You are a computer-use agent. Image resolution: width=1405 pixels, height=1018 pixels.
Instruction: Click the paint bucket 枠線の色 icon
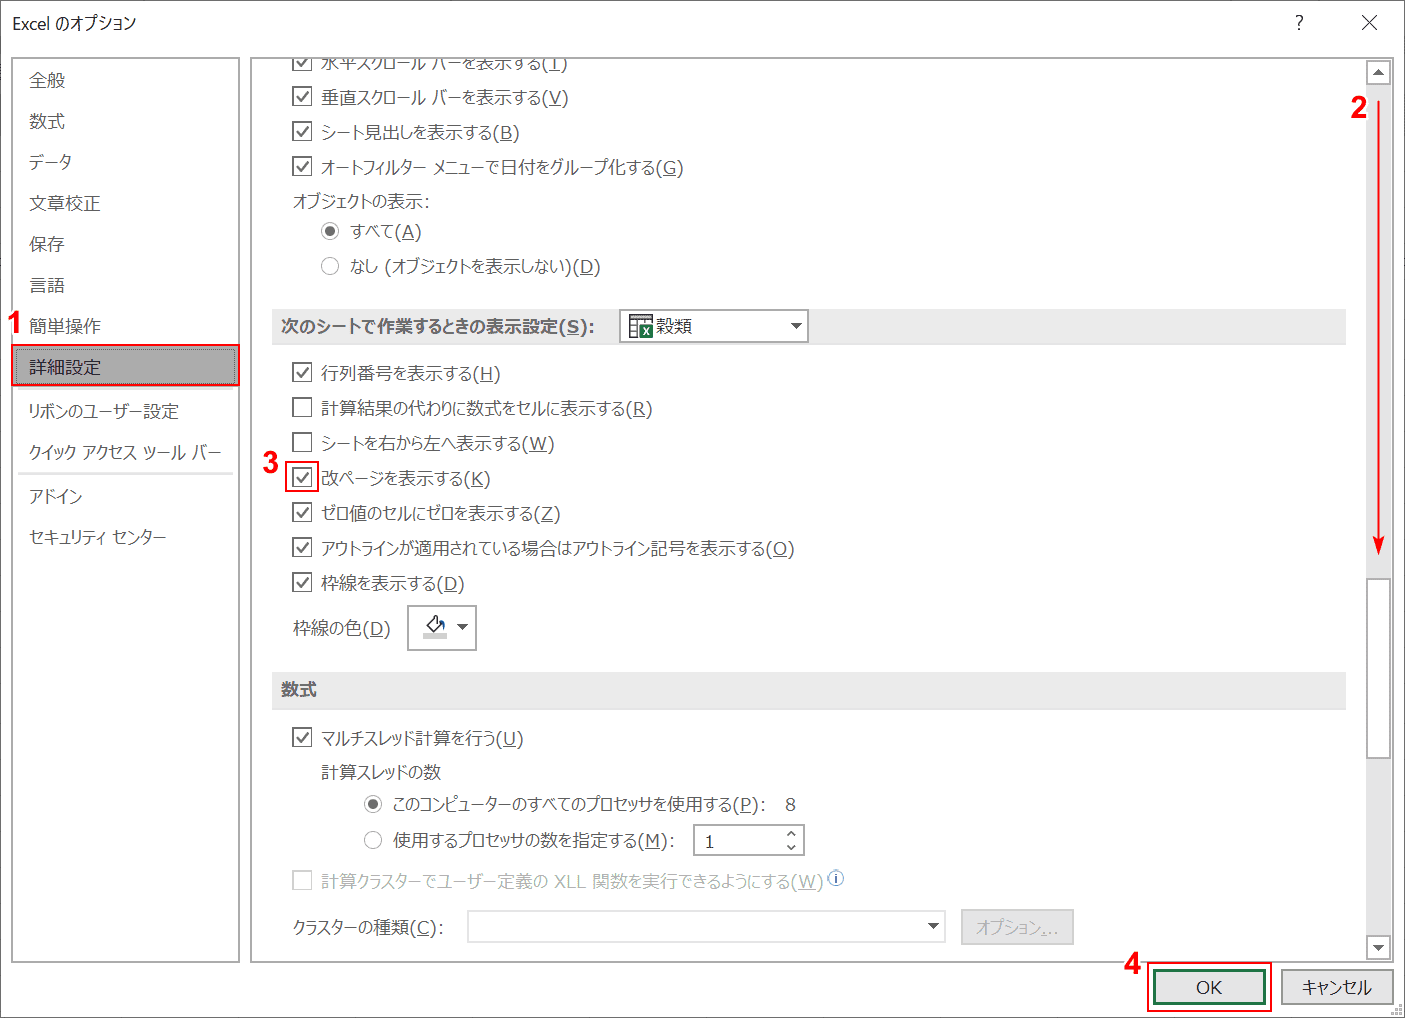[x=435, y=627]
